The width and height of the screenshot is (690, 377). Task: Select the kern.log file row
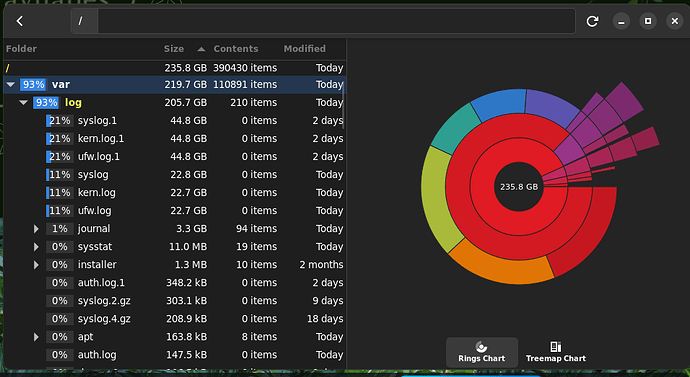point(174,193)
